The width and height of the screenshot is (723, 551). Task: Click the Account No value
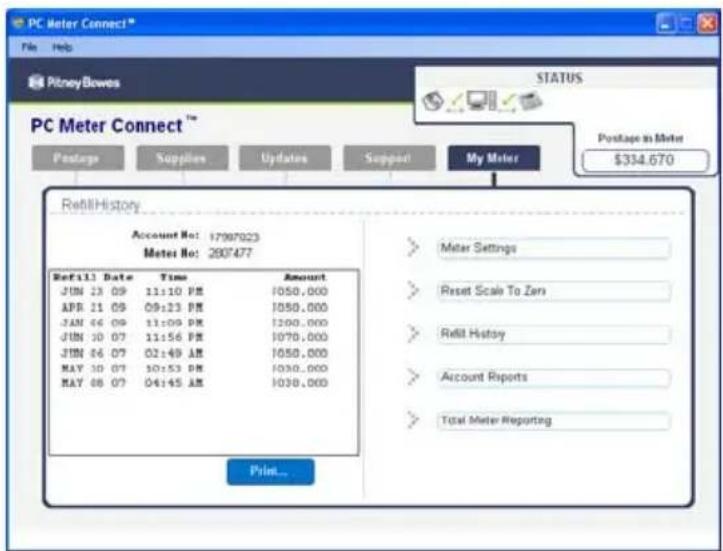[x=234, y=237]
